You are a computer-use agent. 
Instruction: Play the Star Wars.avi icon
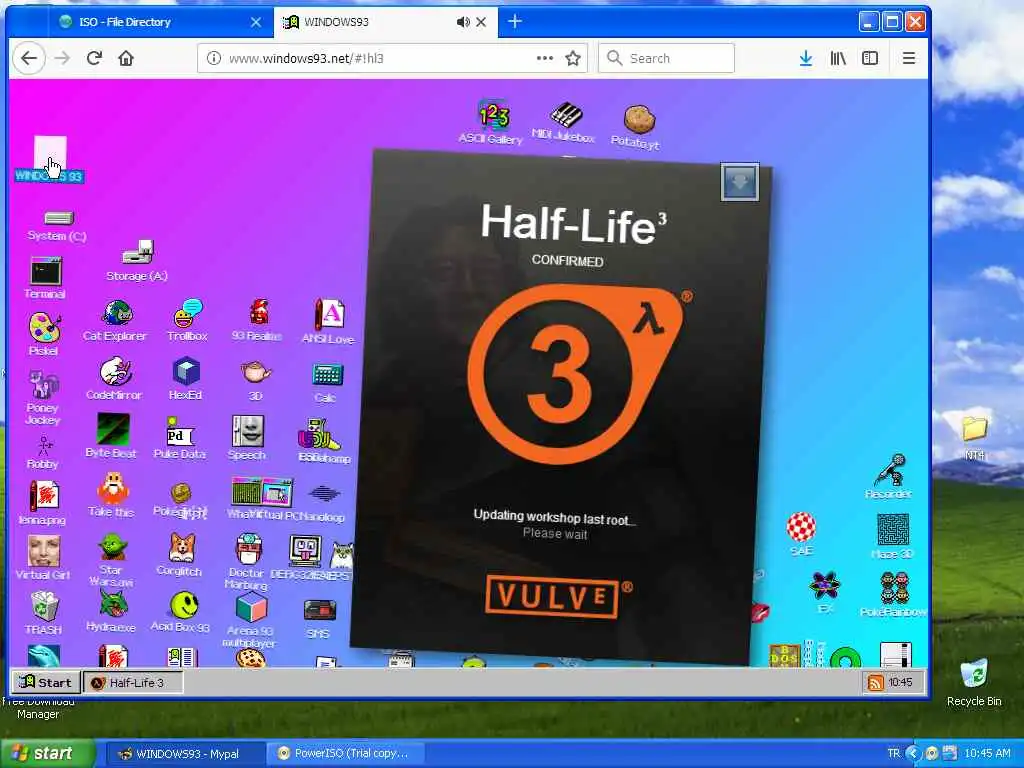coord(112,560)
